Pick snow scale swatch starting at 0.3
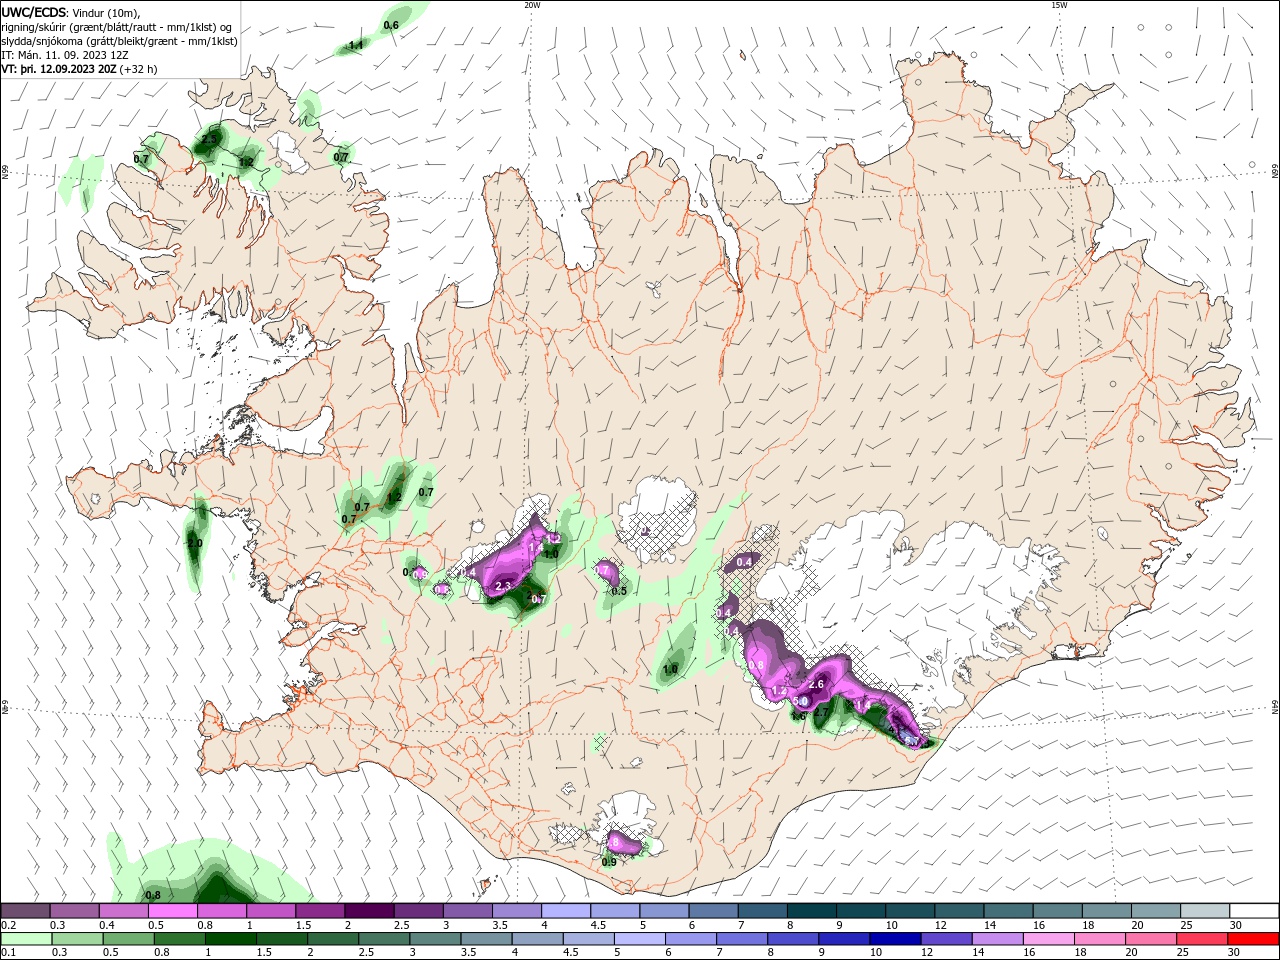This screenshot has height=960, width=1280. point(75,911)
